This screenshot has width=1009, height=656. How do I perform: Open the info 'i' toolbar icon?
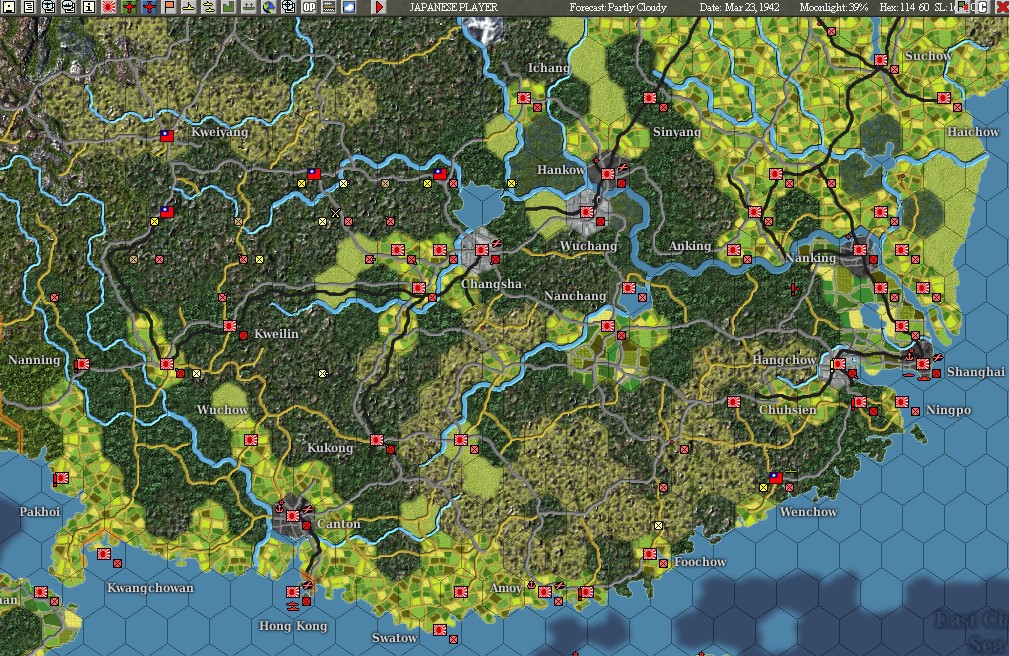(89, 7)
